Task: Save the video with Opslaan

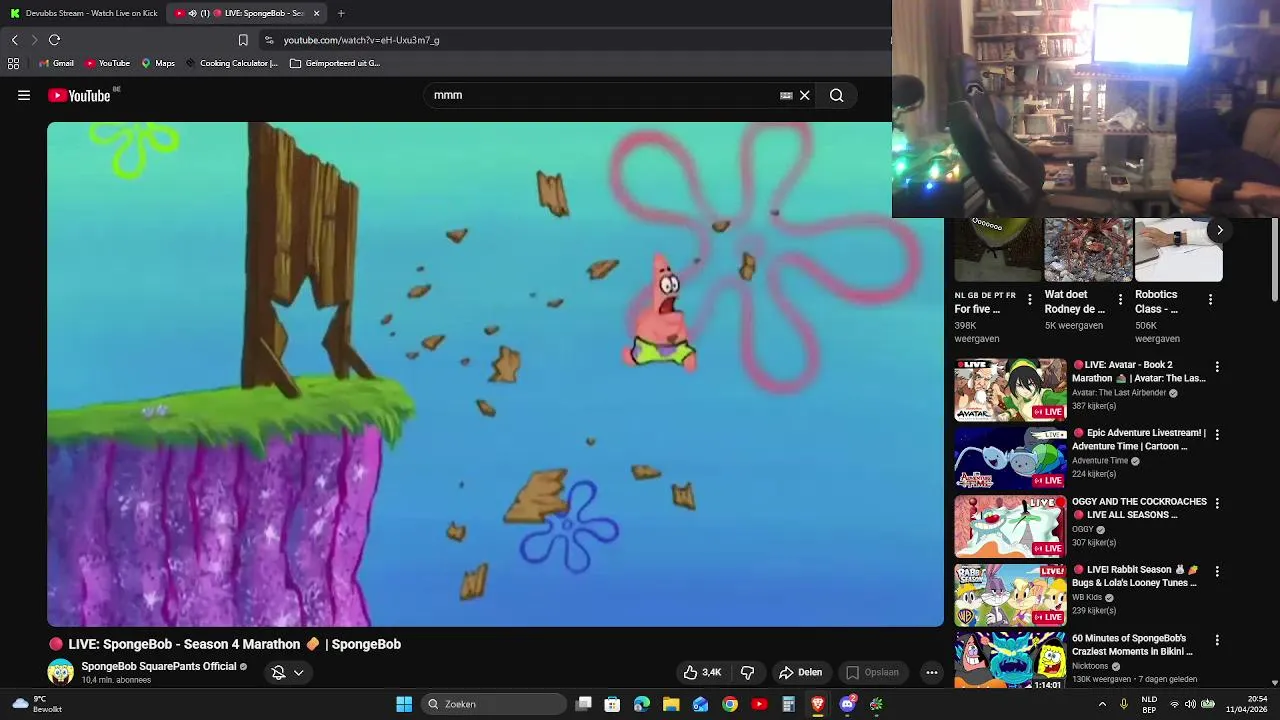Action: (872, 672)
